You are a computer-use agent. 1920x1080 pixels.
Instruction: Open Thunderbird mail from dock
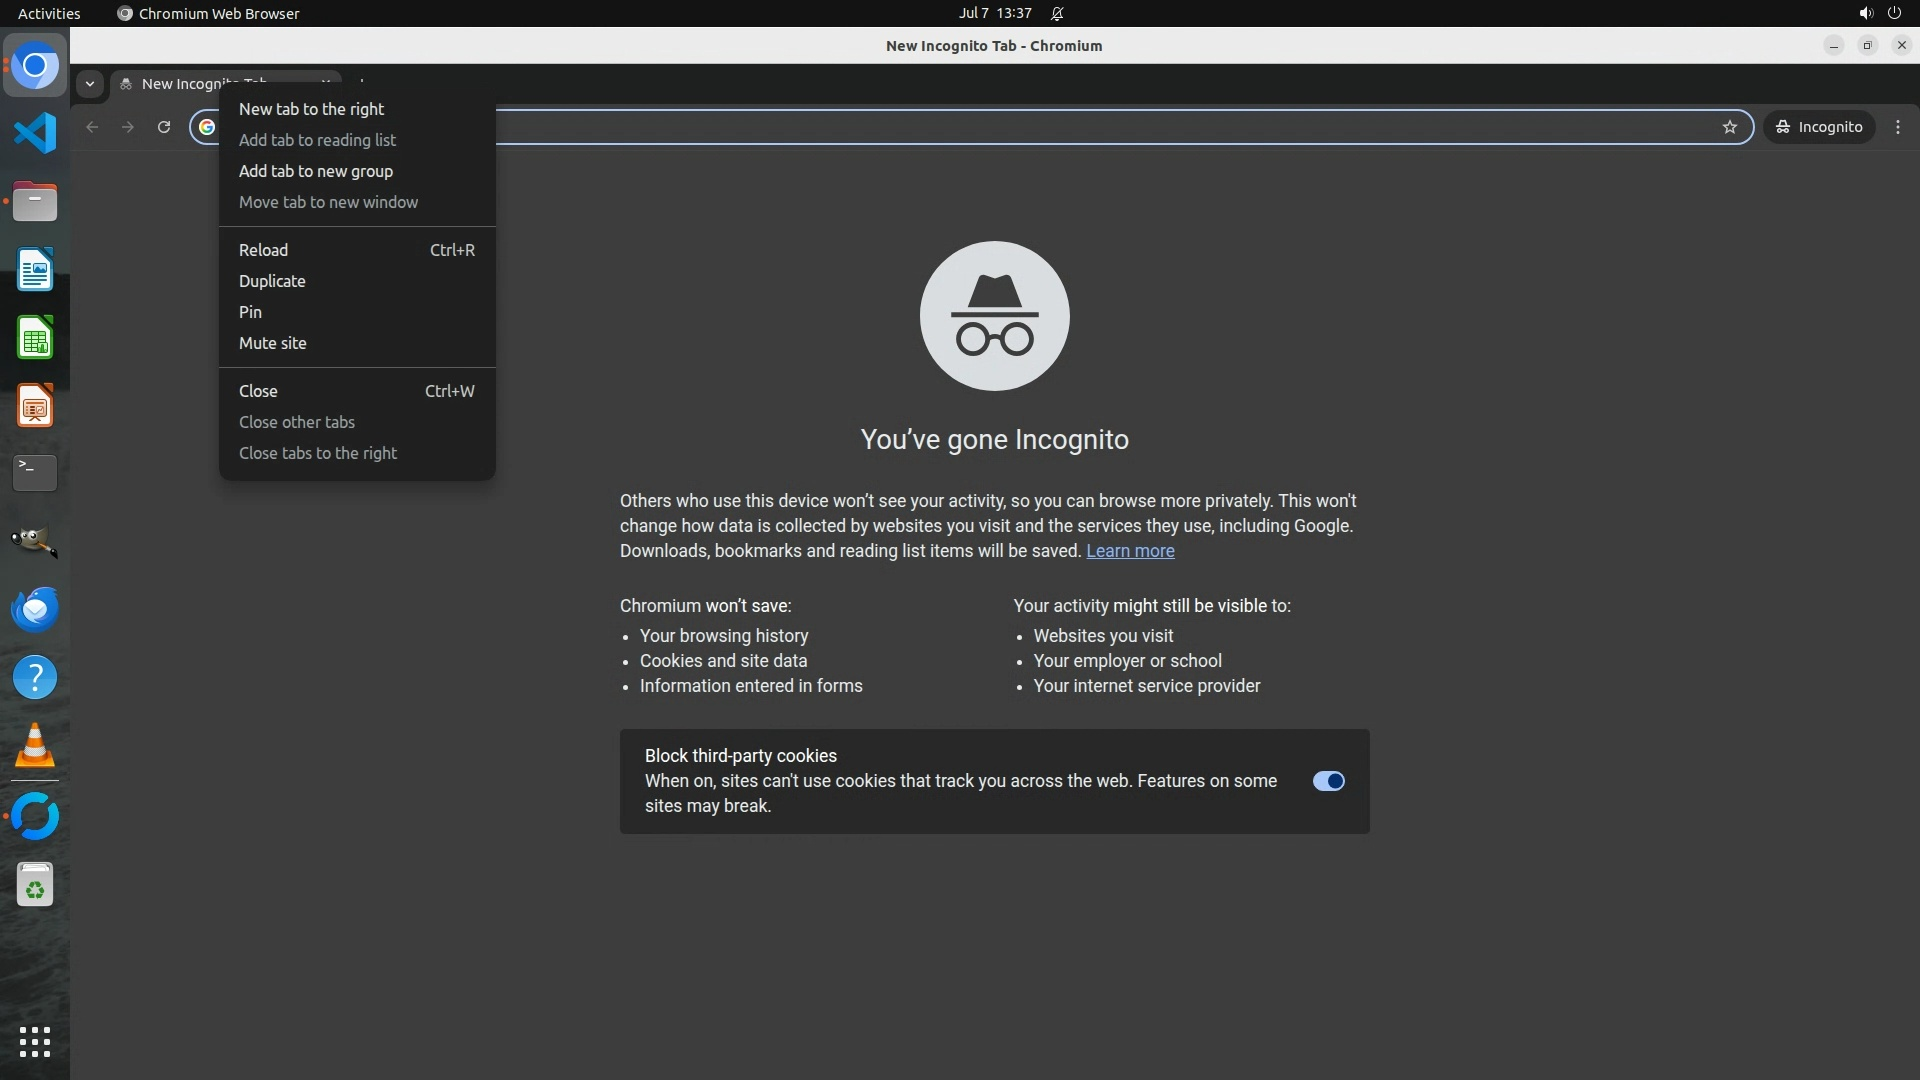[35, 609]
